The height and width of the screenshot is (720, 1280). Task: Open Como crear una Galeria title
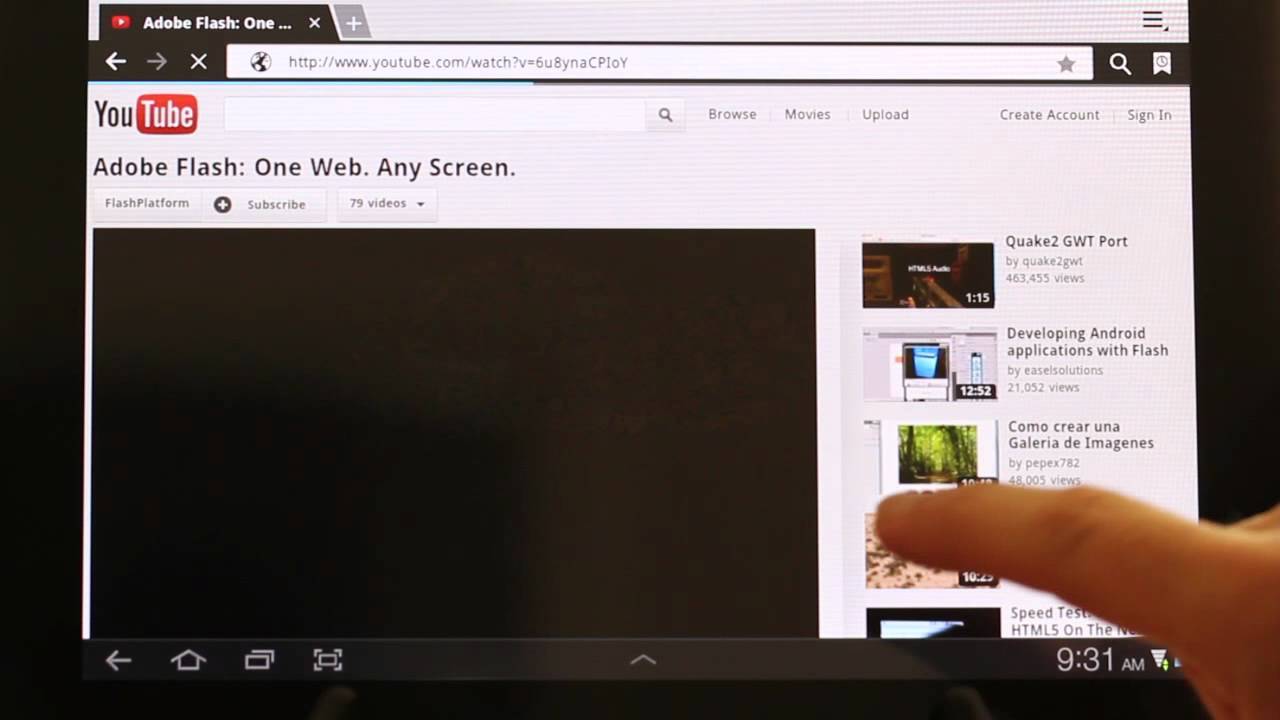click(x=1081, y=434)
